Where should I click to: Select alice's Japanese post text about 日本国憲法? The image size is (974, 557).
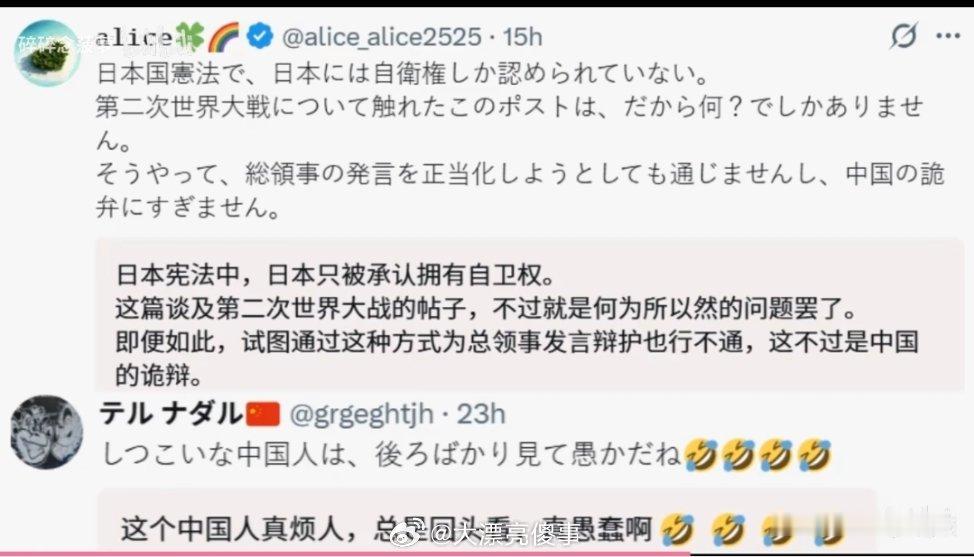click(520, 140)
